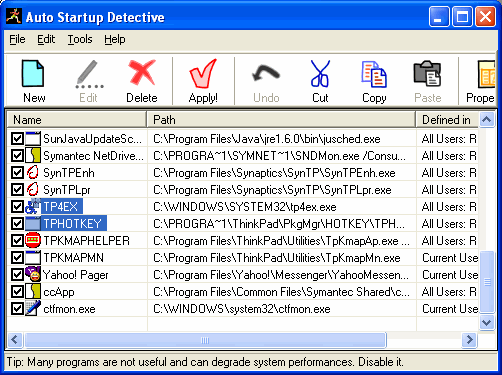Image resolution: width=502 pixels, height=375 pixels.
Task: Minimize the Auto Startup Detective window
Action: click(x=438, y=17)
